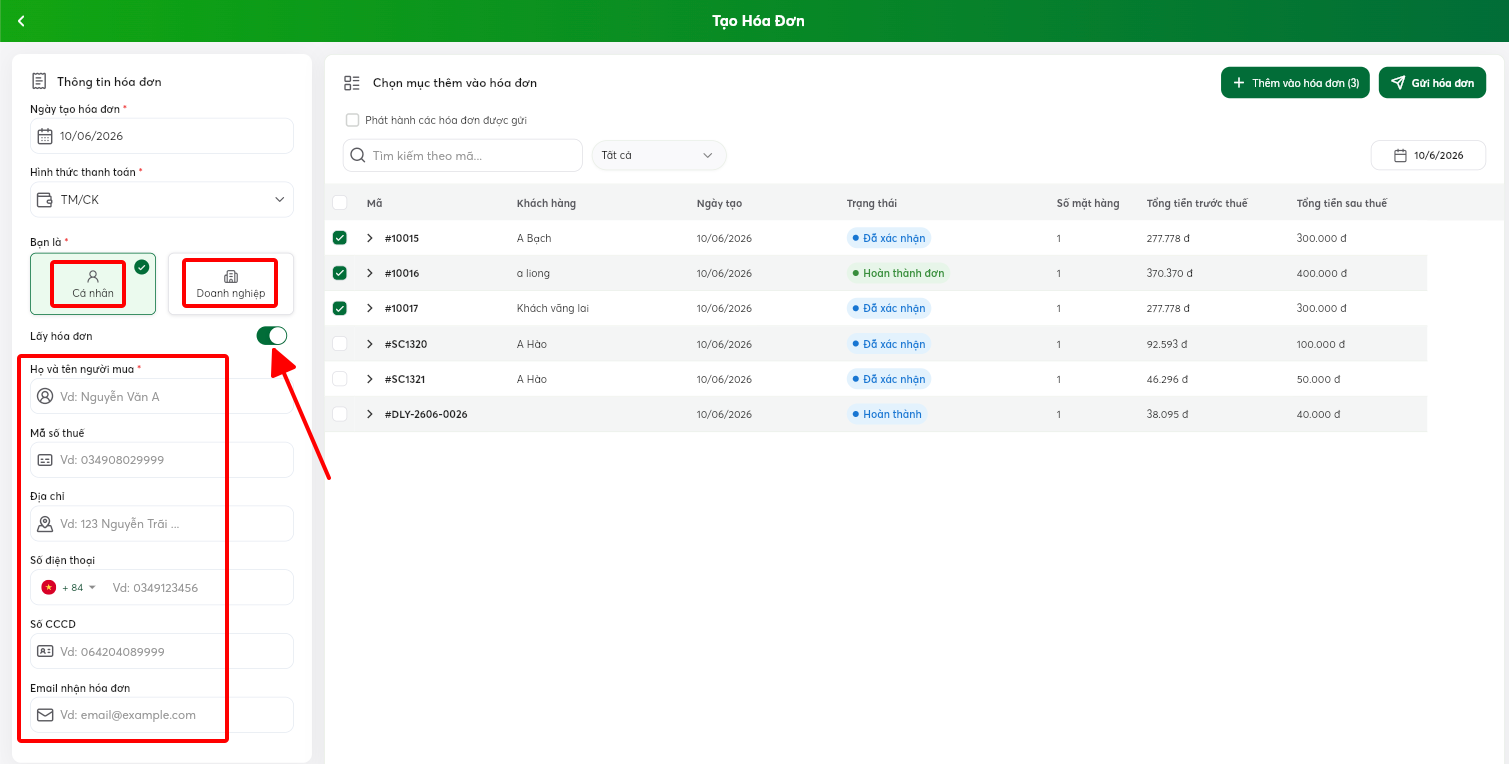Click the Số CCCD input field
1509x764 pixels.
pos(162,651)
